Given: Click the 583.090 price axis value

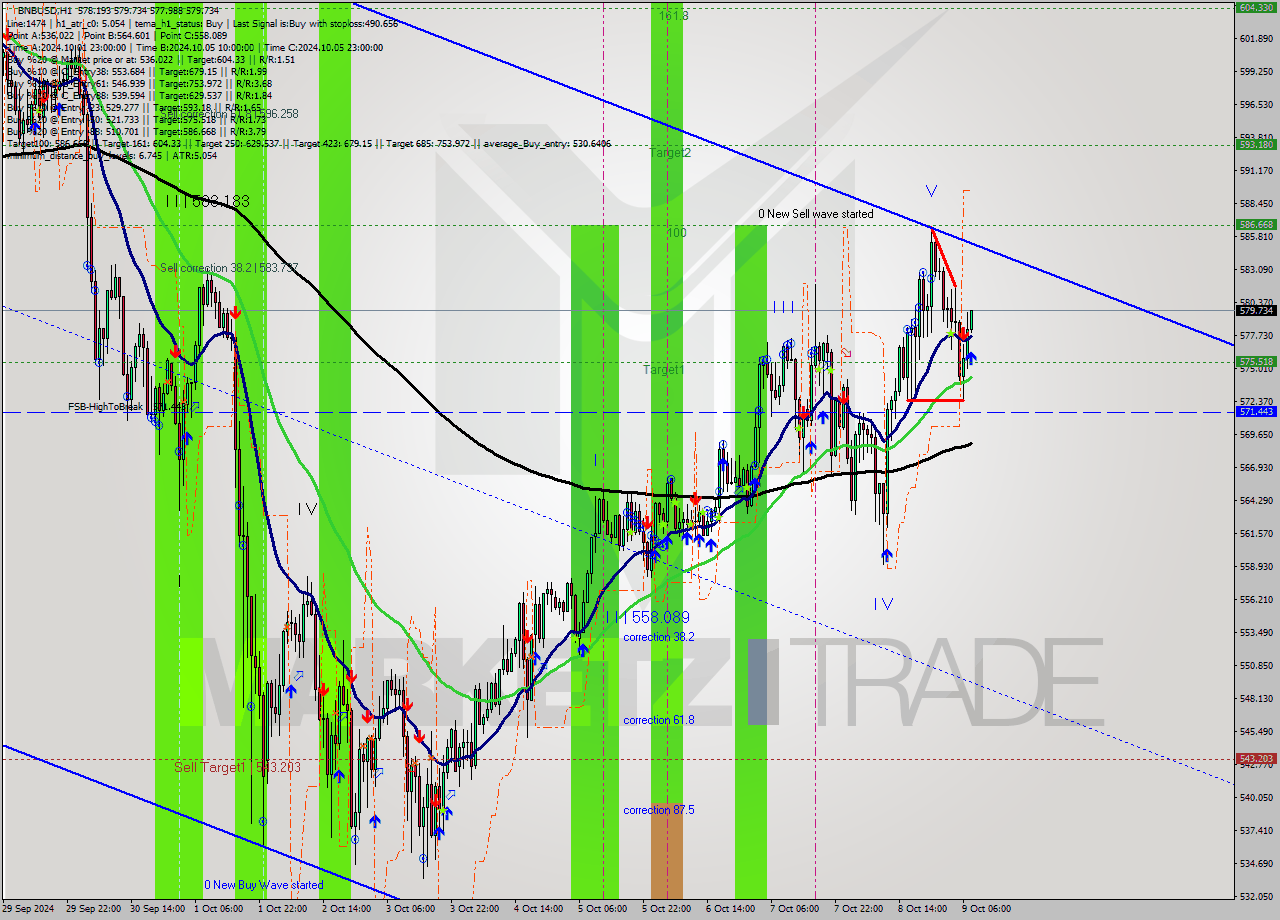Looking at the screenshot, I should tap(1256, 269).
